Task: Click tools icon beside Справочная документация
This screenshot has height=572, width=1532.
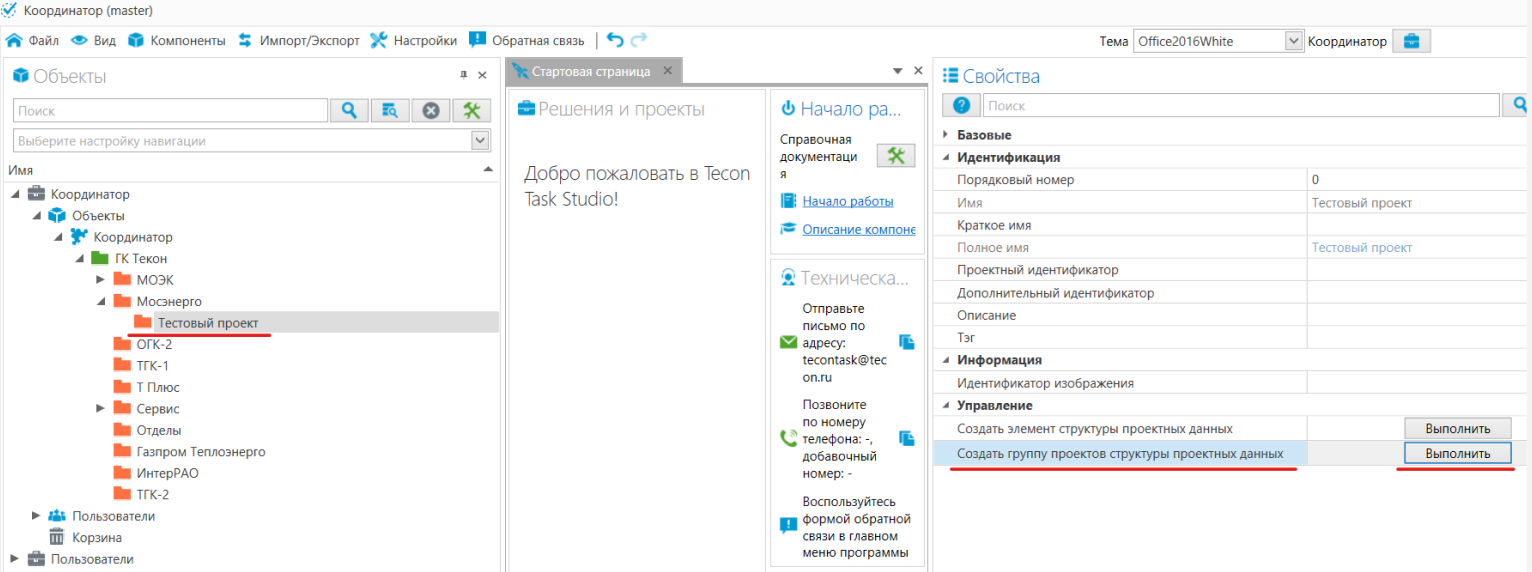Action: [x=896, y=155]
